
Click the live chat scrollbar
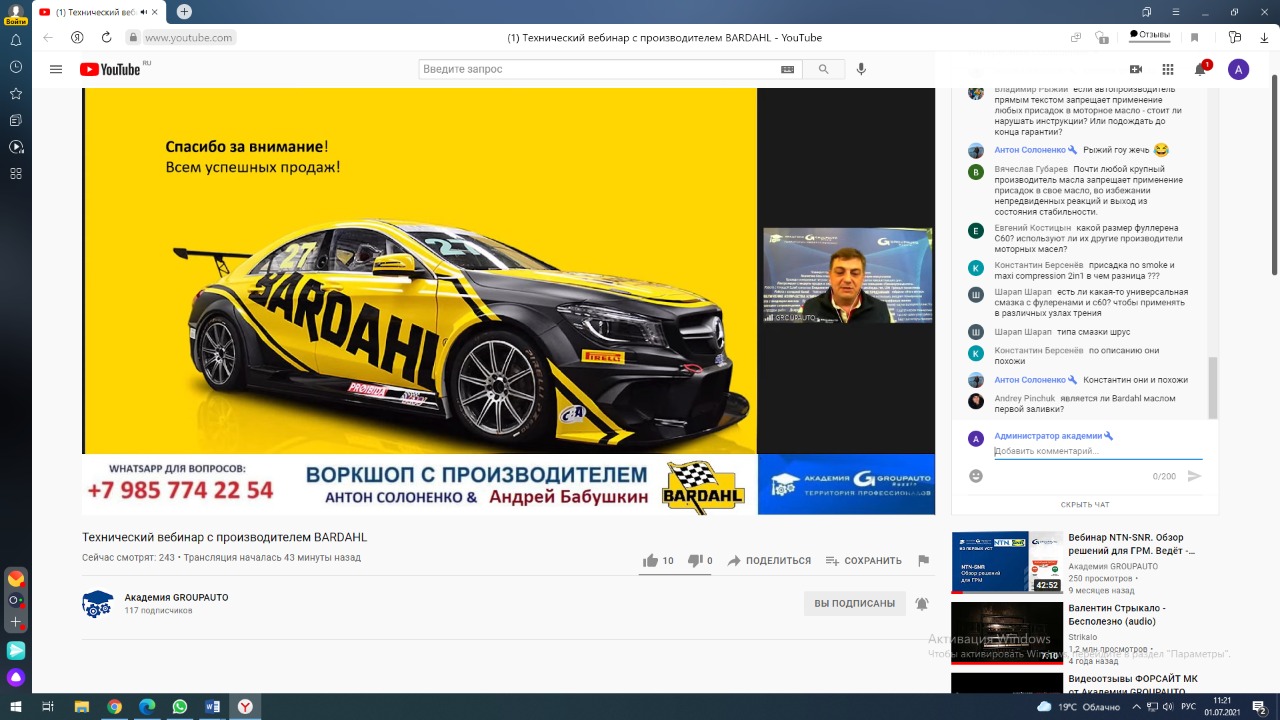click(1213, 388)
